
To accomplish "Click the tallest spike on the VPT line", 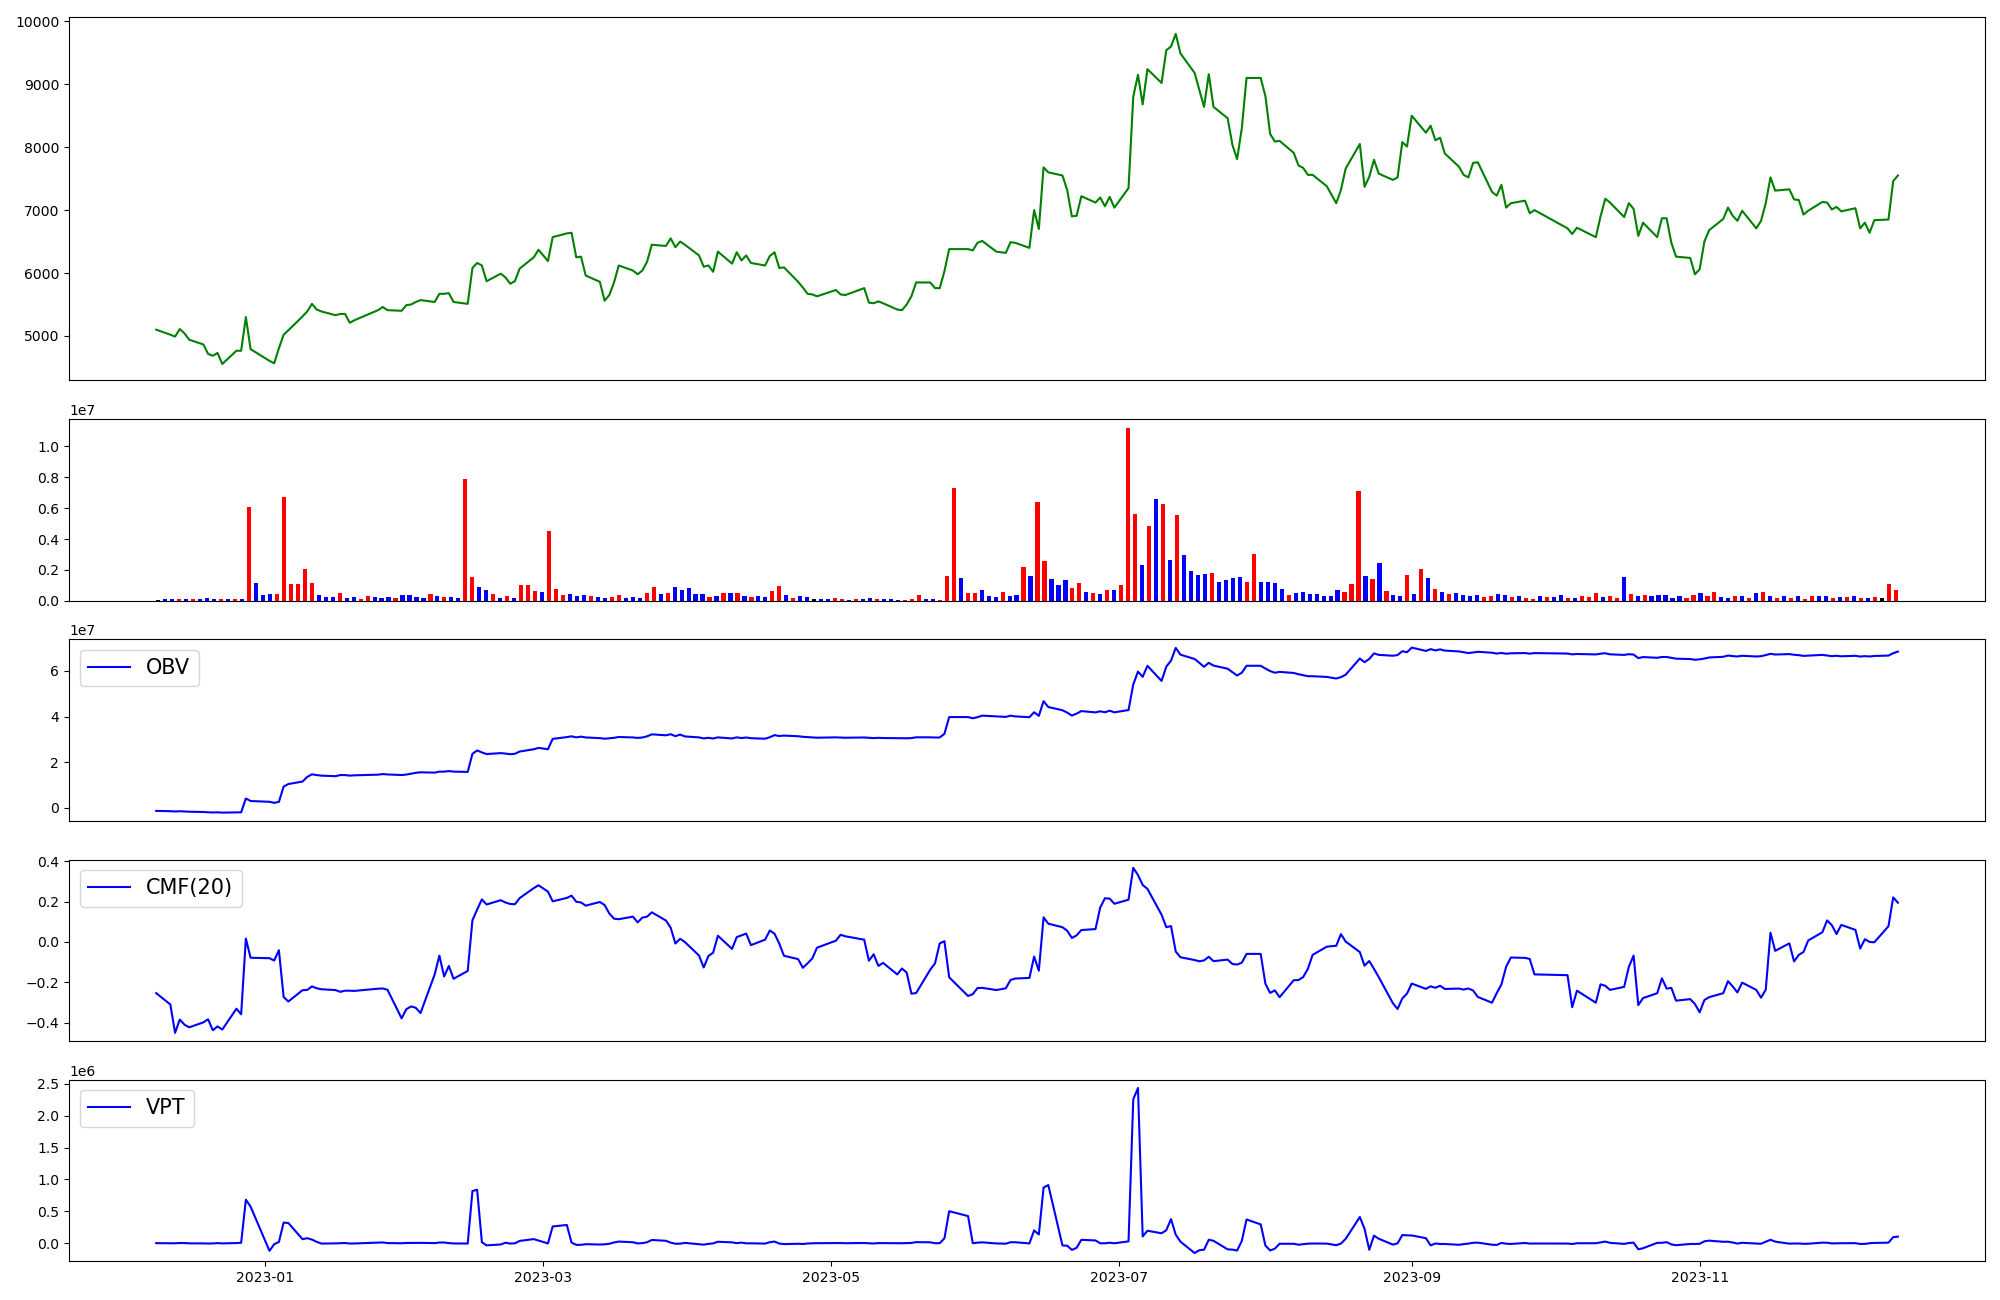I will 1138,1090.
